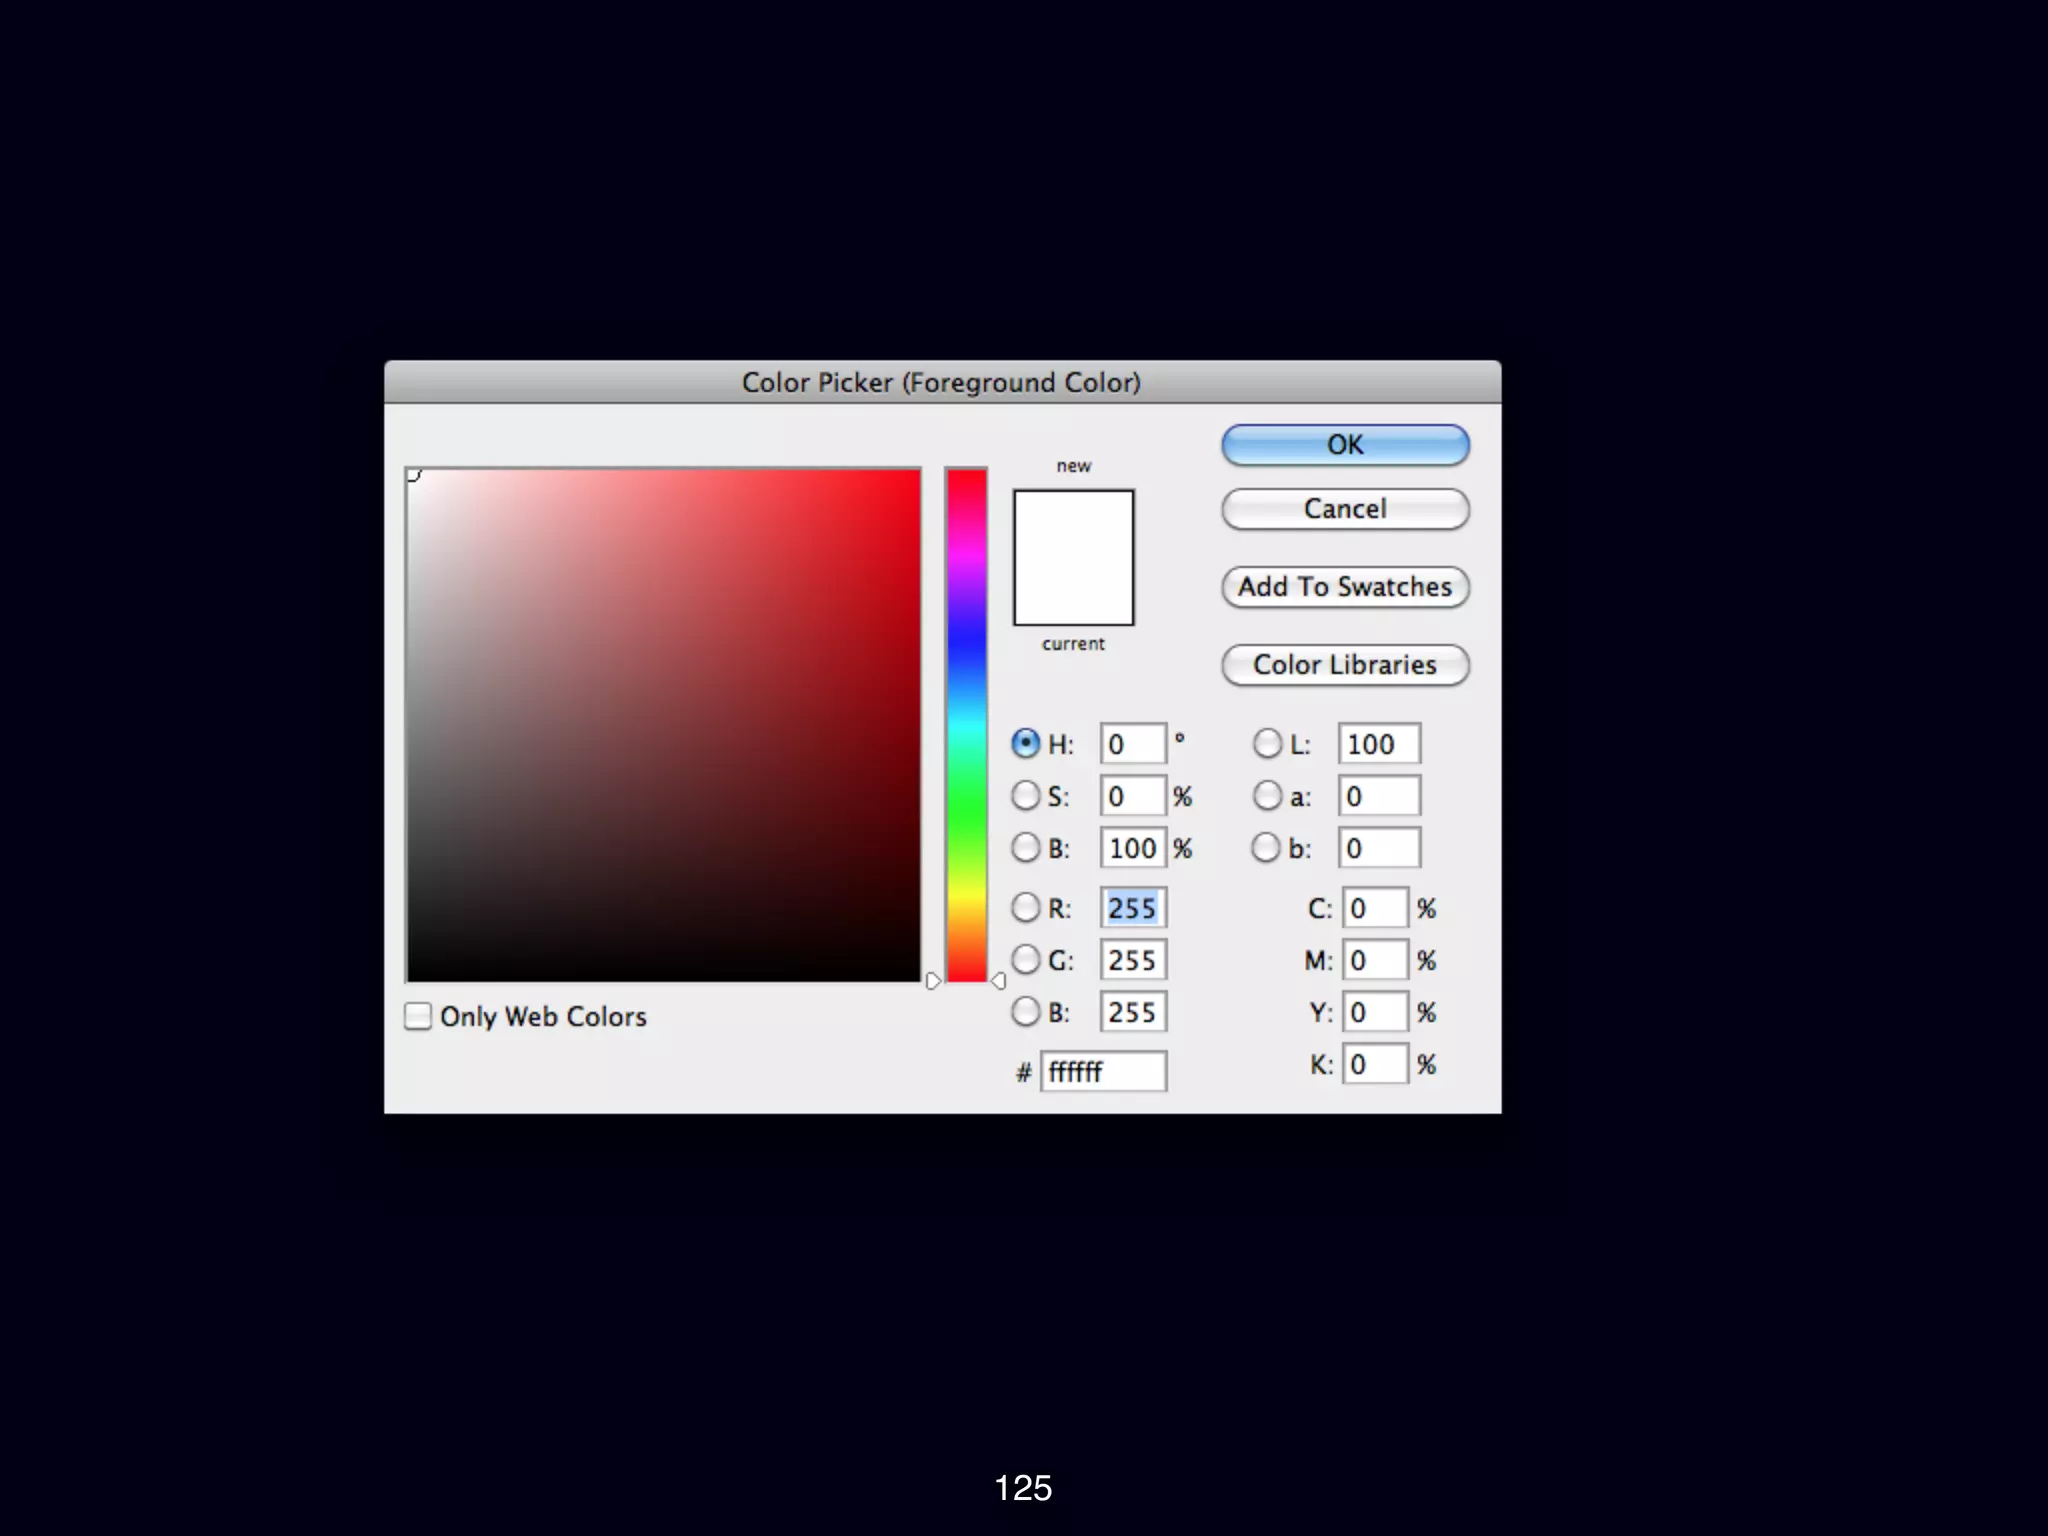Click the Cancel button

coord(1345,509)
